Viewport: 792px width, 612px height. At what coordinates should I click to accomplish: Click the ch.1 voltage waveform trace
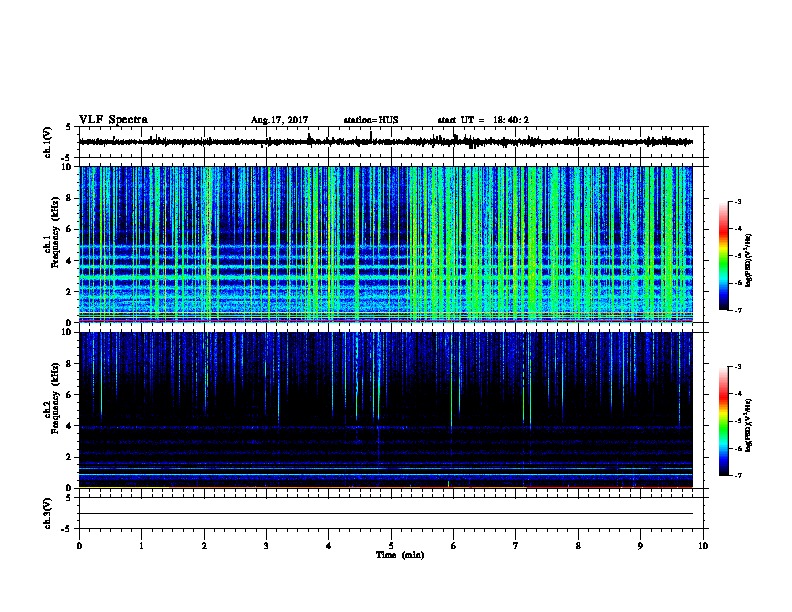[385, 142]
